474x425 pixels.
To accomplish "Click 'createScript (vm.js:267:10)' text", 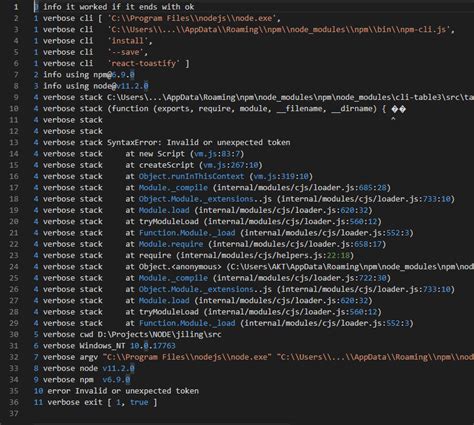I will click(x=201, y=165).
